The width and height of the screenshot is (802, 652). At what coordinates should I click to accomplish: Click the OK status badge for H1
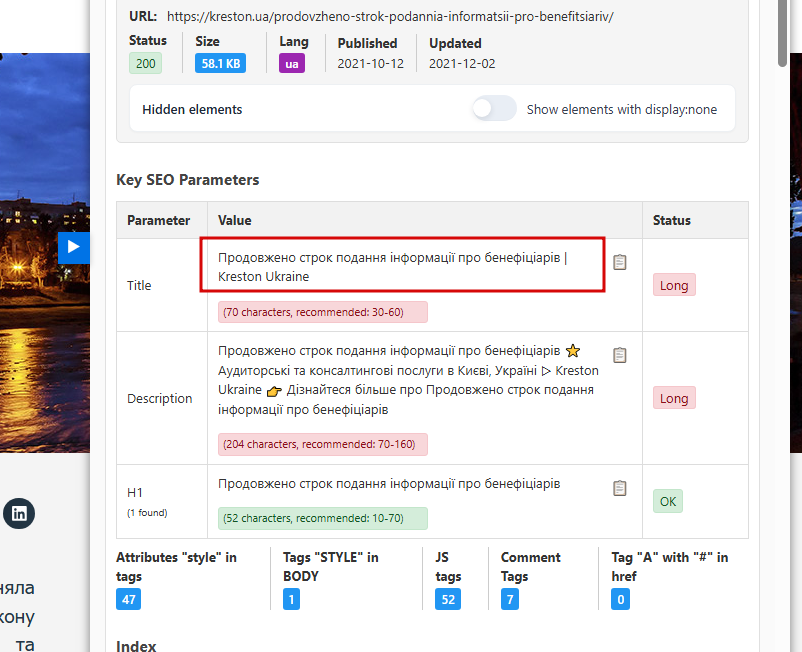coord(668,501)
